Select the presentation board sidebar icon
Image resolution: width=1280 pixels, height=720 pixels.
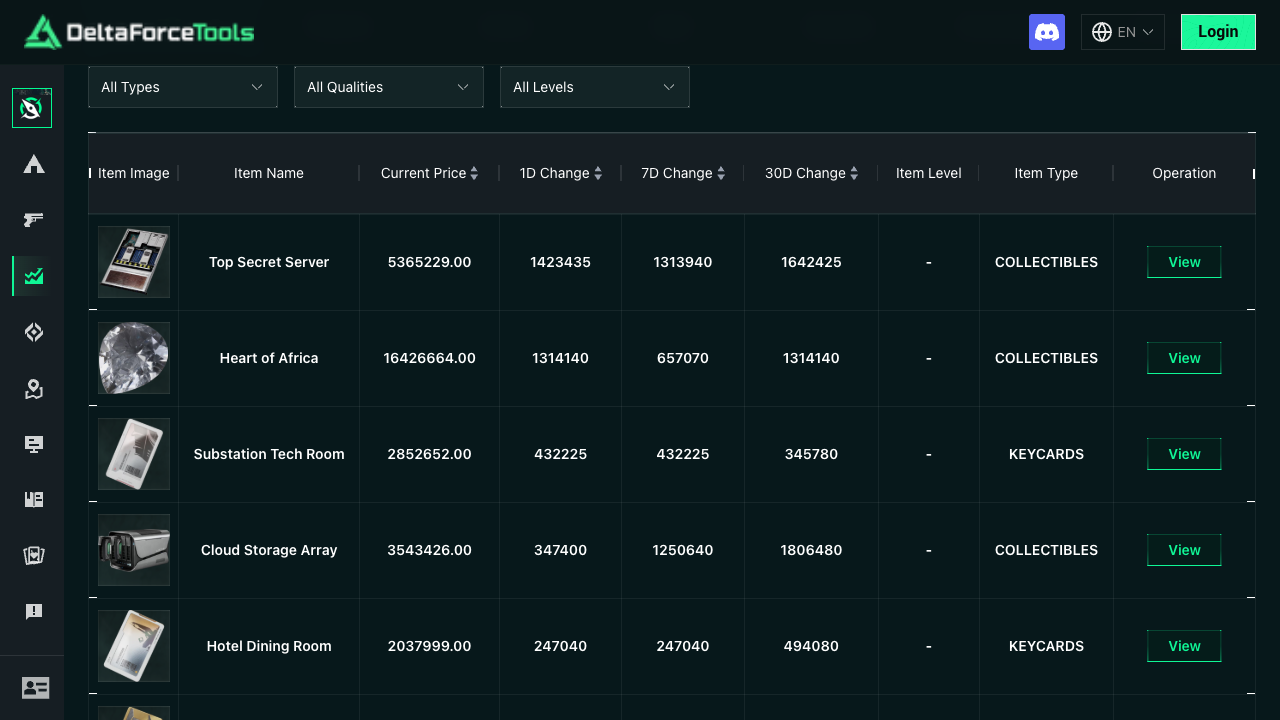(34, 444)
